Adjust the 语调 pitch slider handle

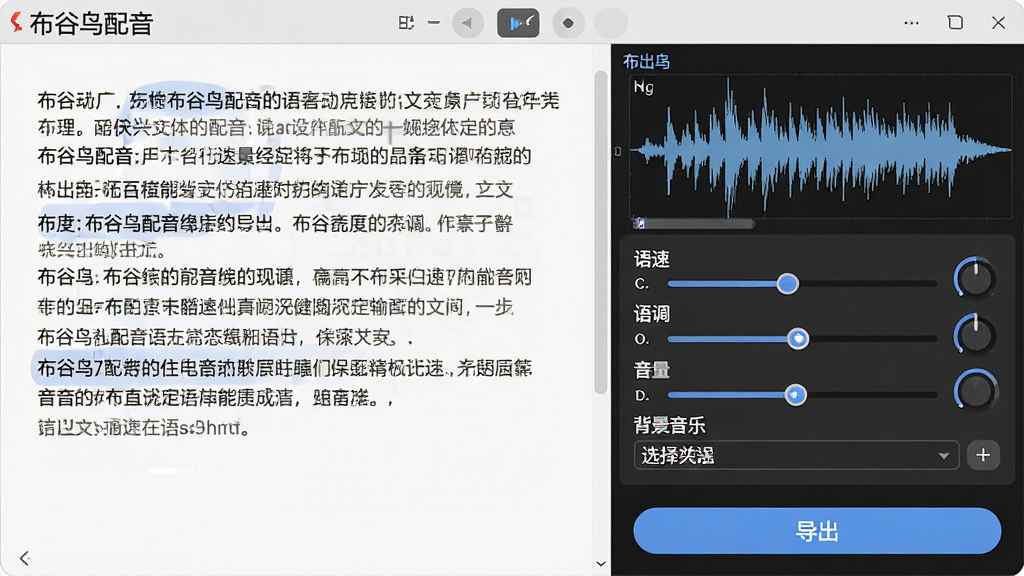pos(797,338)
